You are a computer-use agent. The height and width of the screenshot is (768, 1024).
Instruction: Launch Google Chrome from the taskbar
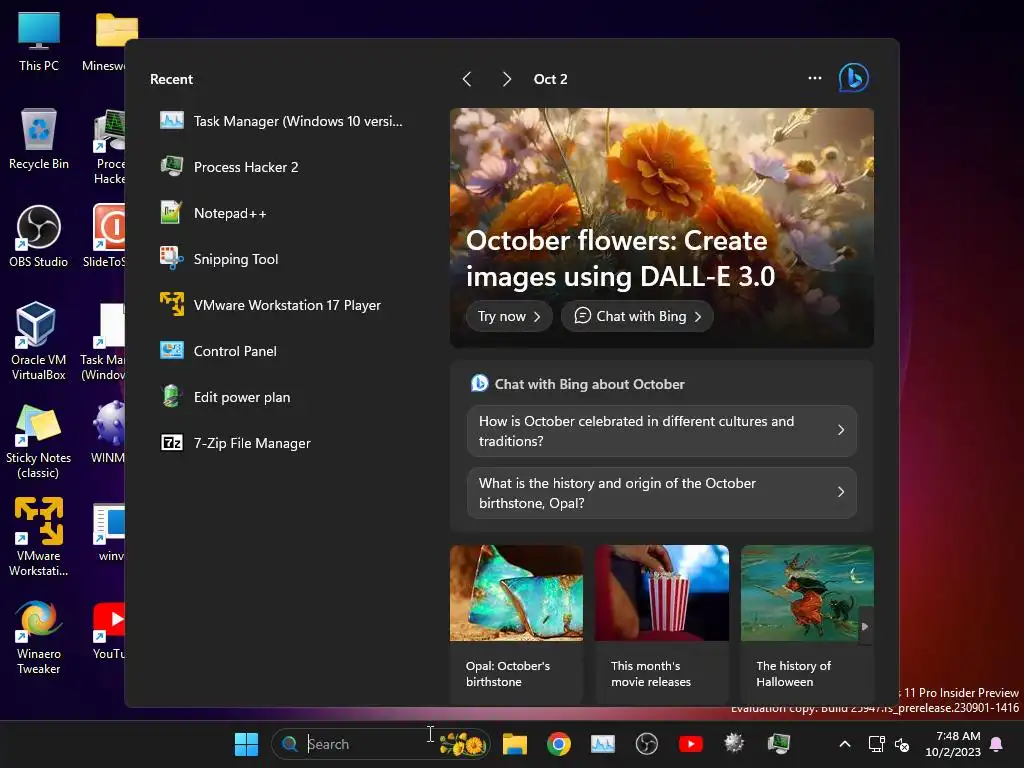pos(559,744)
